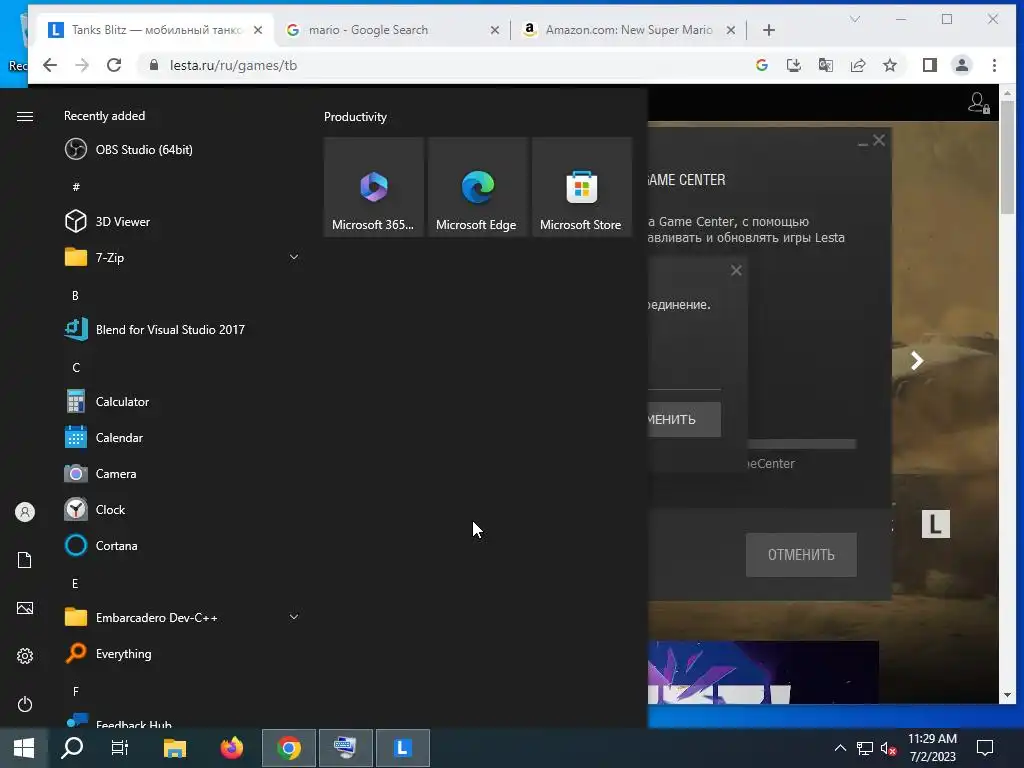Image resolution: width=1024 pixels, height=768 pixels.
Task: Reload the lesta.ru page
Action: pos(114,65)
